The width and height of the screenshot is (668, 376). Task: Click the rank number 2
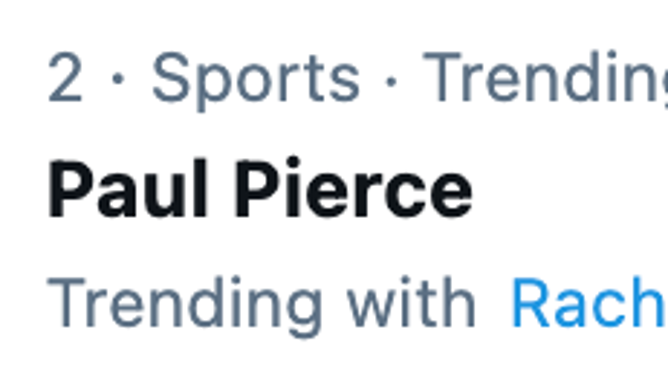click(x=65, y=77)
